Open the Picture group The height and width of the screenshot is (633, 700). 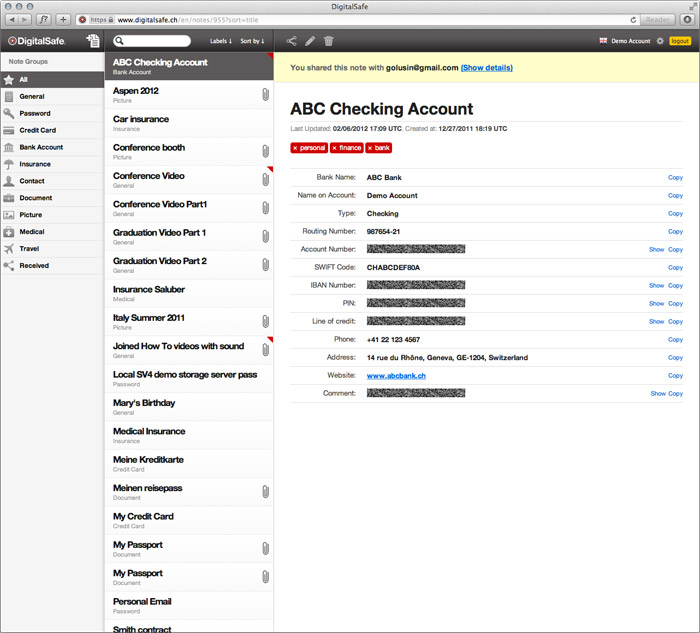pos(52,215)
